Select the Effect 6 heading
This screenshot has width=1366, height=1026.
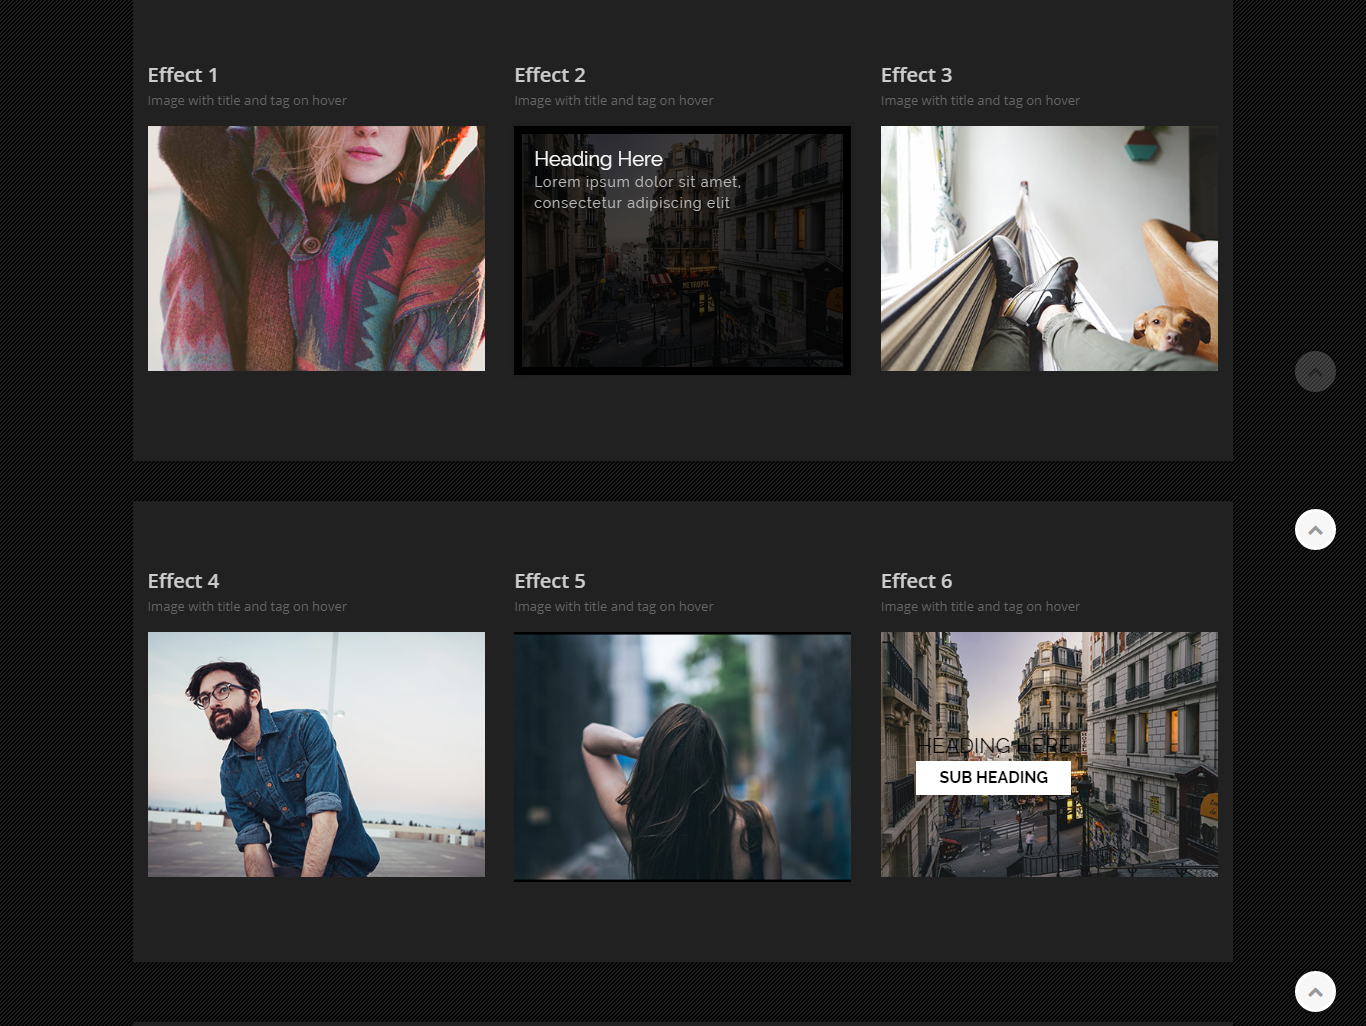click(x=916, y=581)
